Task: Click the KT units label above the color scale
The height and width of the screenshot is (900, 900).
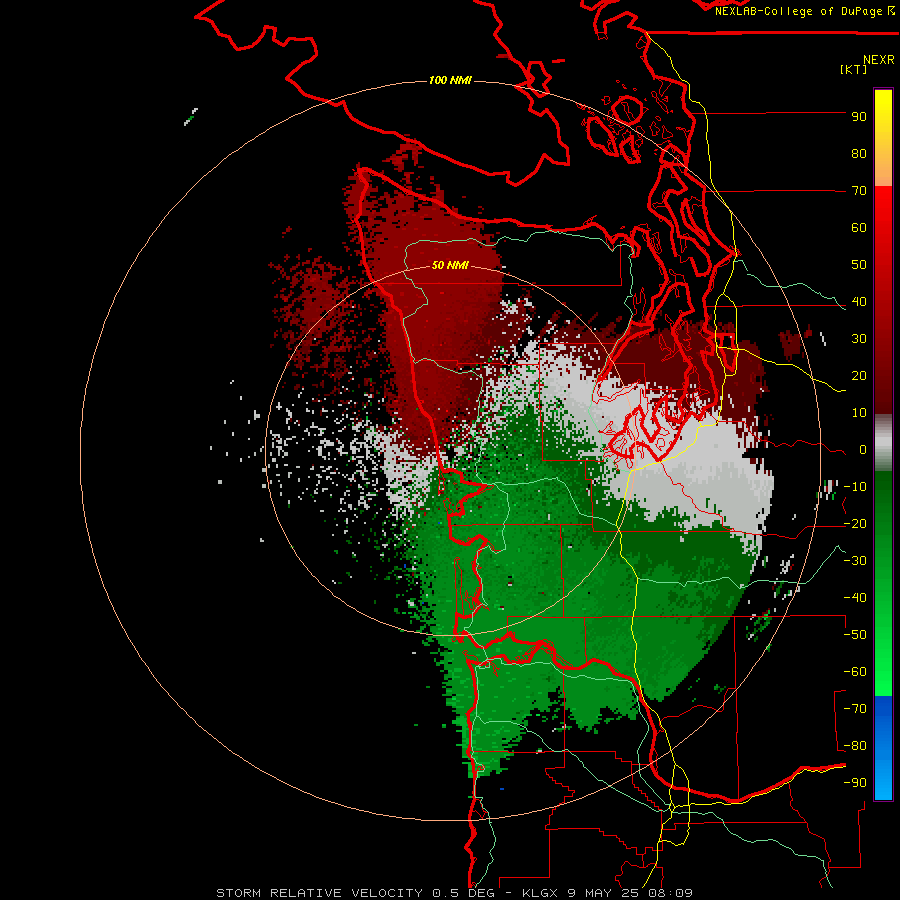Action: coord(854,69)
